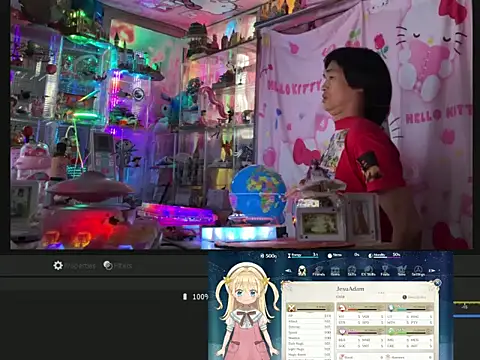Click the Dark Magic row in stats
Image resolution: width=480 pixels, height=360 pixels.
pyautogui.click(x=310, y=343)
